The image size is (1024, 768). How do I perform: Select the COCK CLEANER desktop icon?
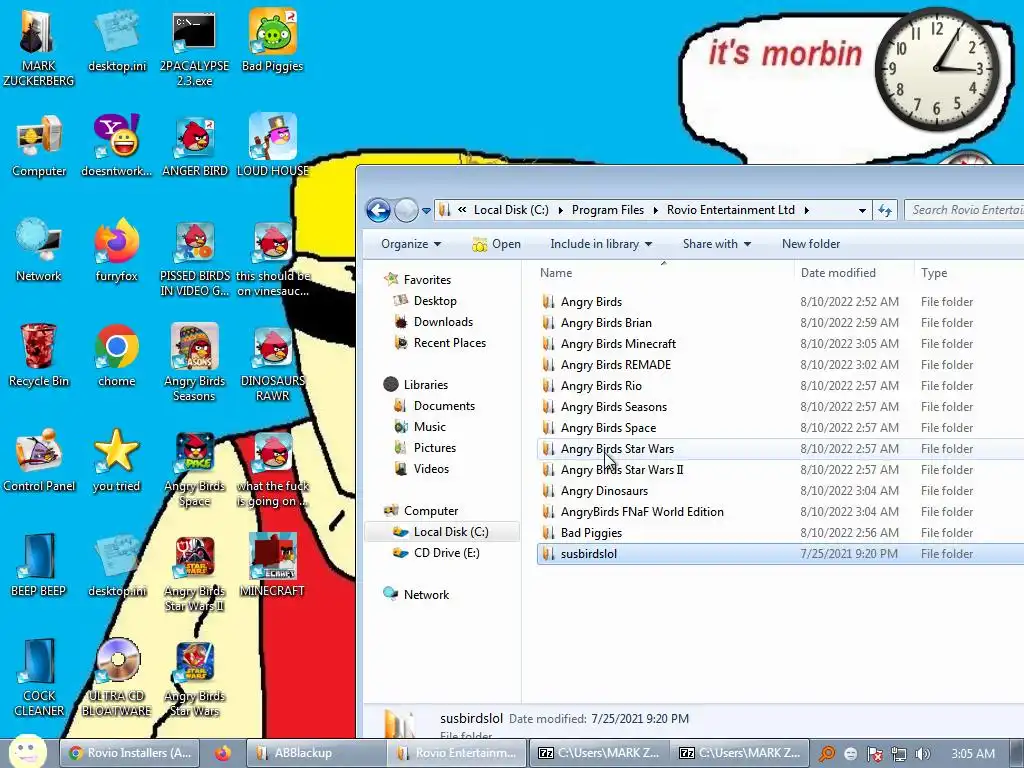[39, 678]
